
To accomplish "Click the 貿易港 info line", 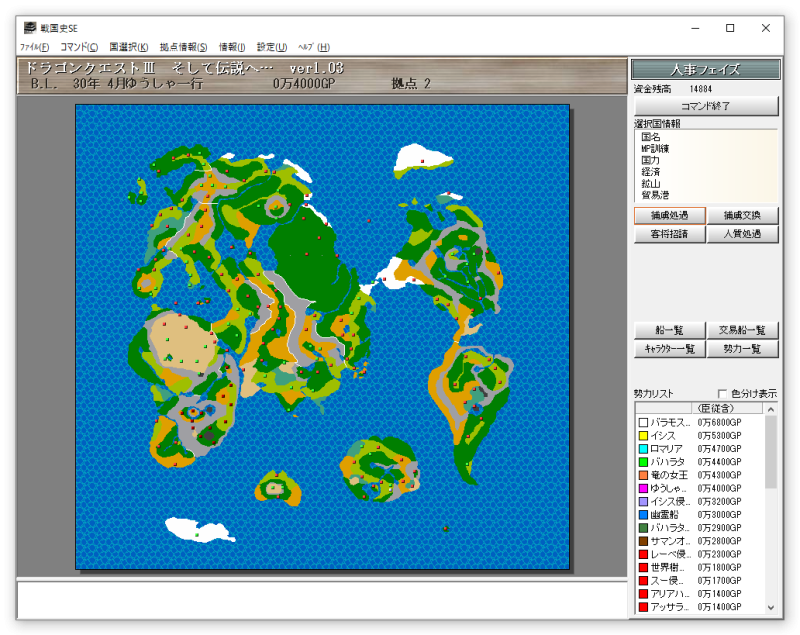I will (655, 195).
